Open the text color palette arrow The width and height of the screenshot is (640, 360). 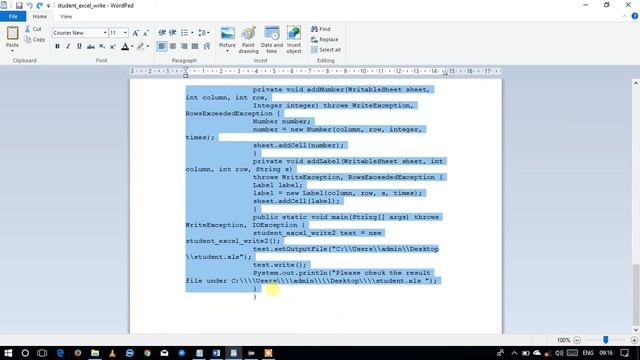pos(132,47)
